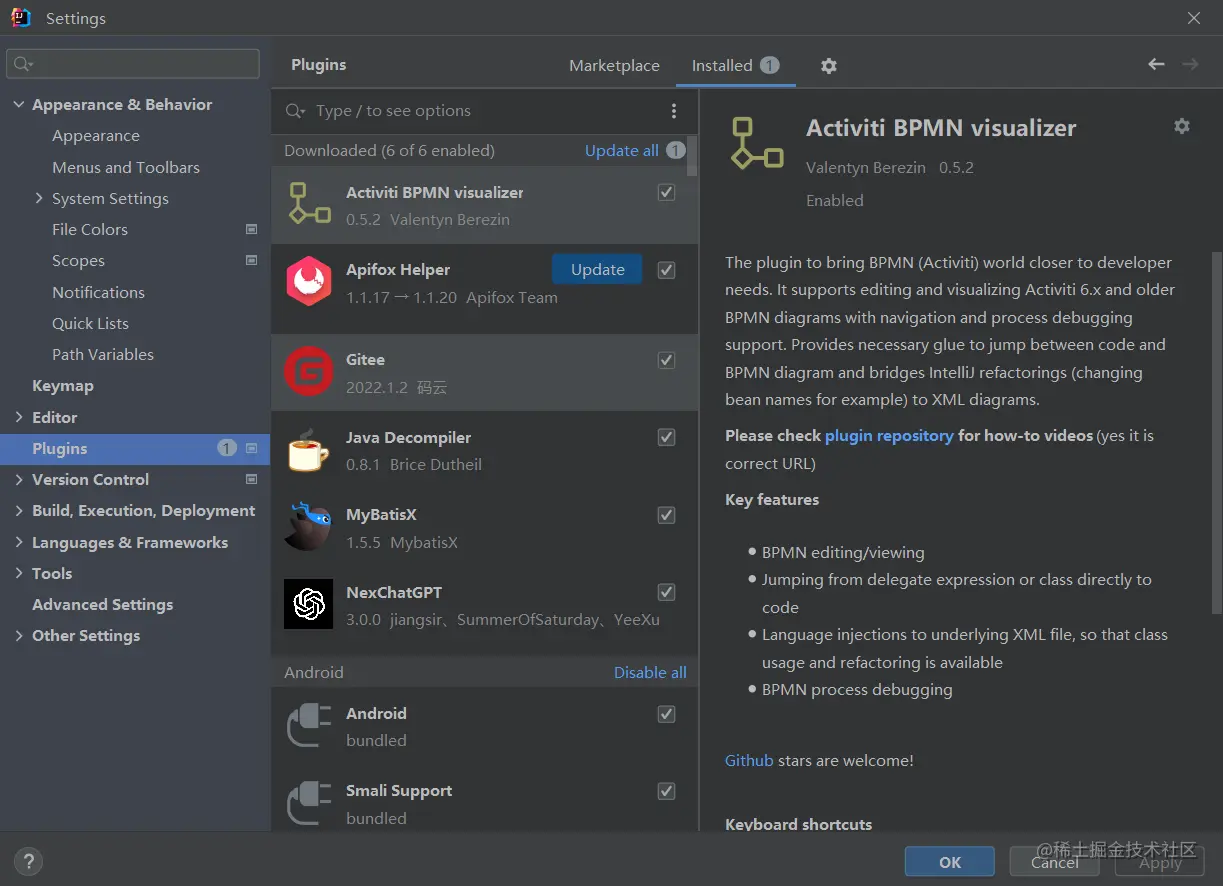Focus settings search field
This screenshot has width=1223, height=886.
tap(133, 64)
